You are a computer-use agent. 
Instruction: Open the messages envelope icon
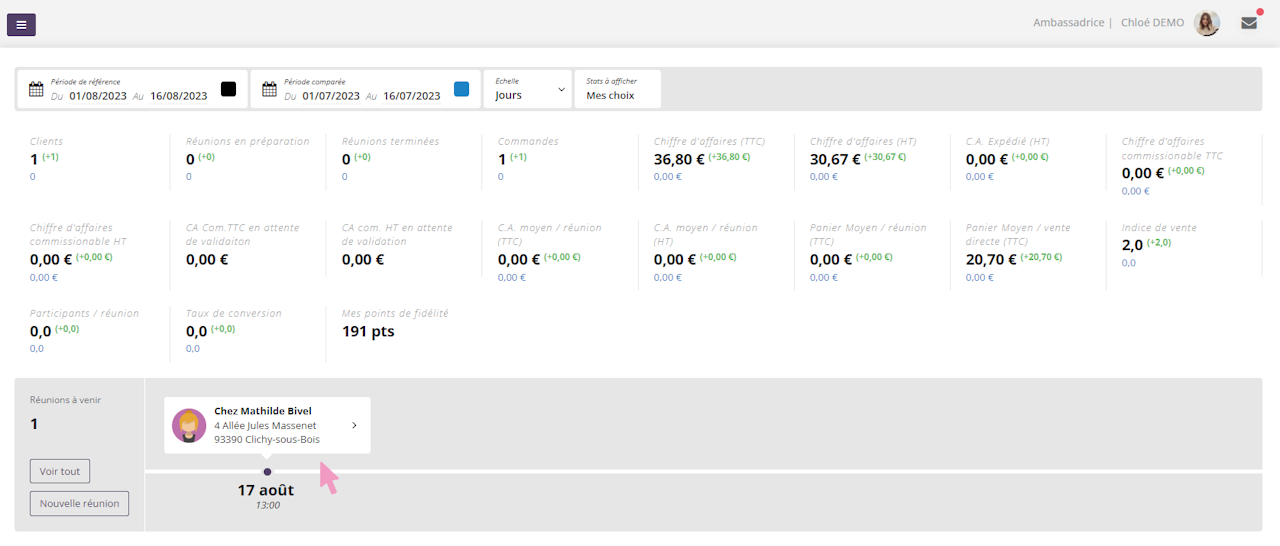pyautogui.click(x=1249, y=23)
